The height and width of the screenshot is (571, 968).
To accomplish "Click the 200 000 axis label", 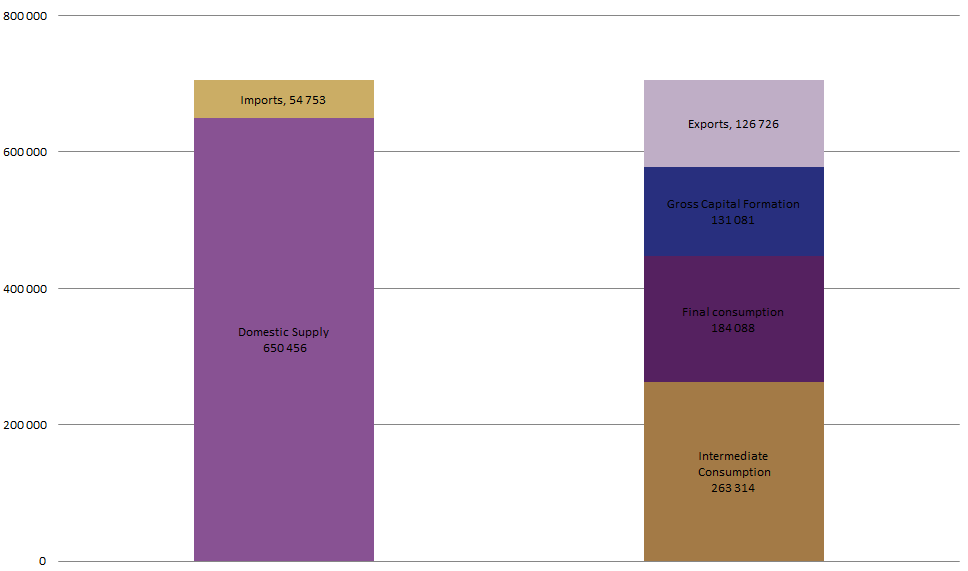I will [x=25, y=425].
